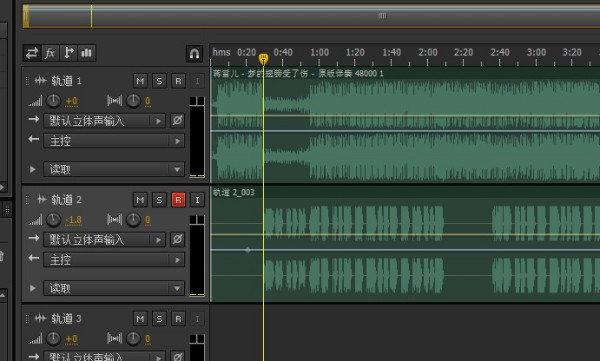Image resolution: width=600 pixels, height=361 pixels.
Task: Mute track 轨道 1
Action: pos(140,81)
